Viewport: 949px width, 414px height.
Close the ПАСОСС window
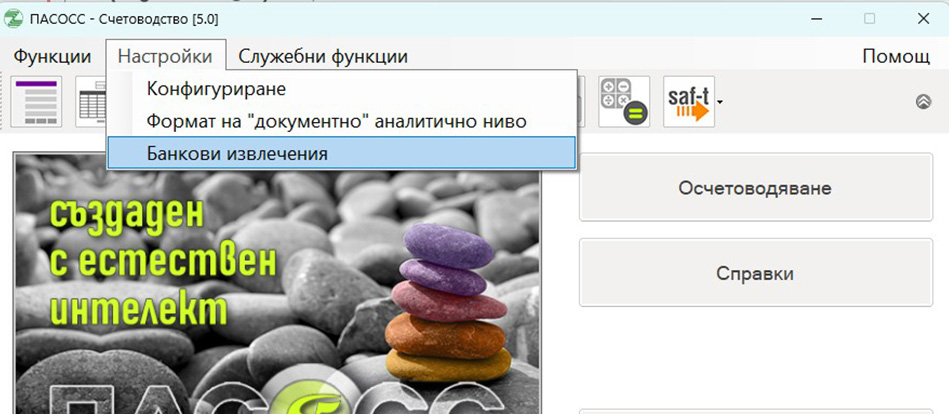pyautogui.click(x=923, y=19)
